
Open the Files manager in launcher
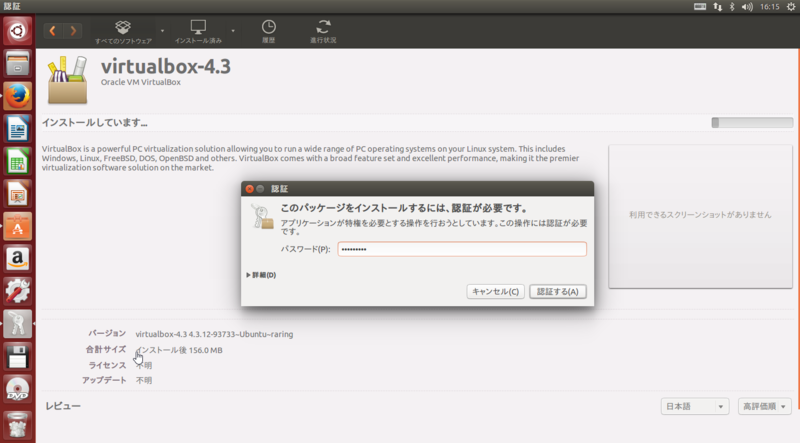click(x=17, y=64)
